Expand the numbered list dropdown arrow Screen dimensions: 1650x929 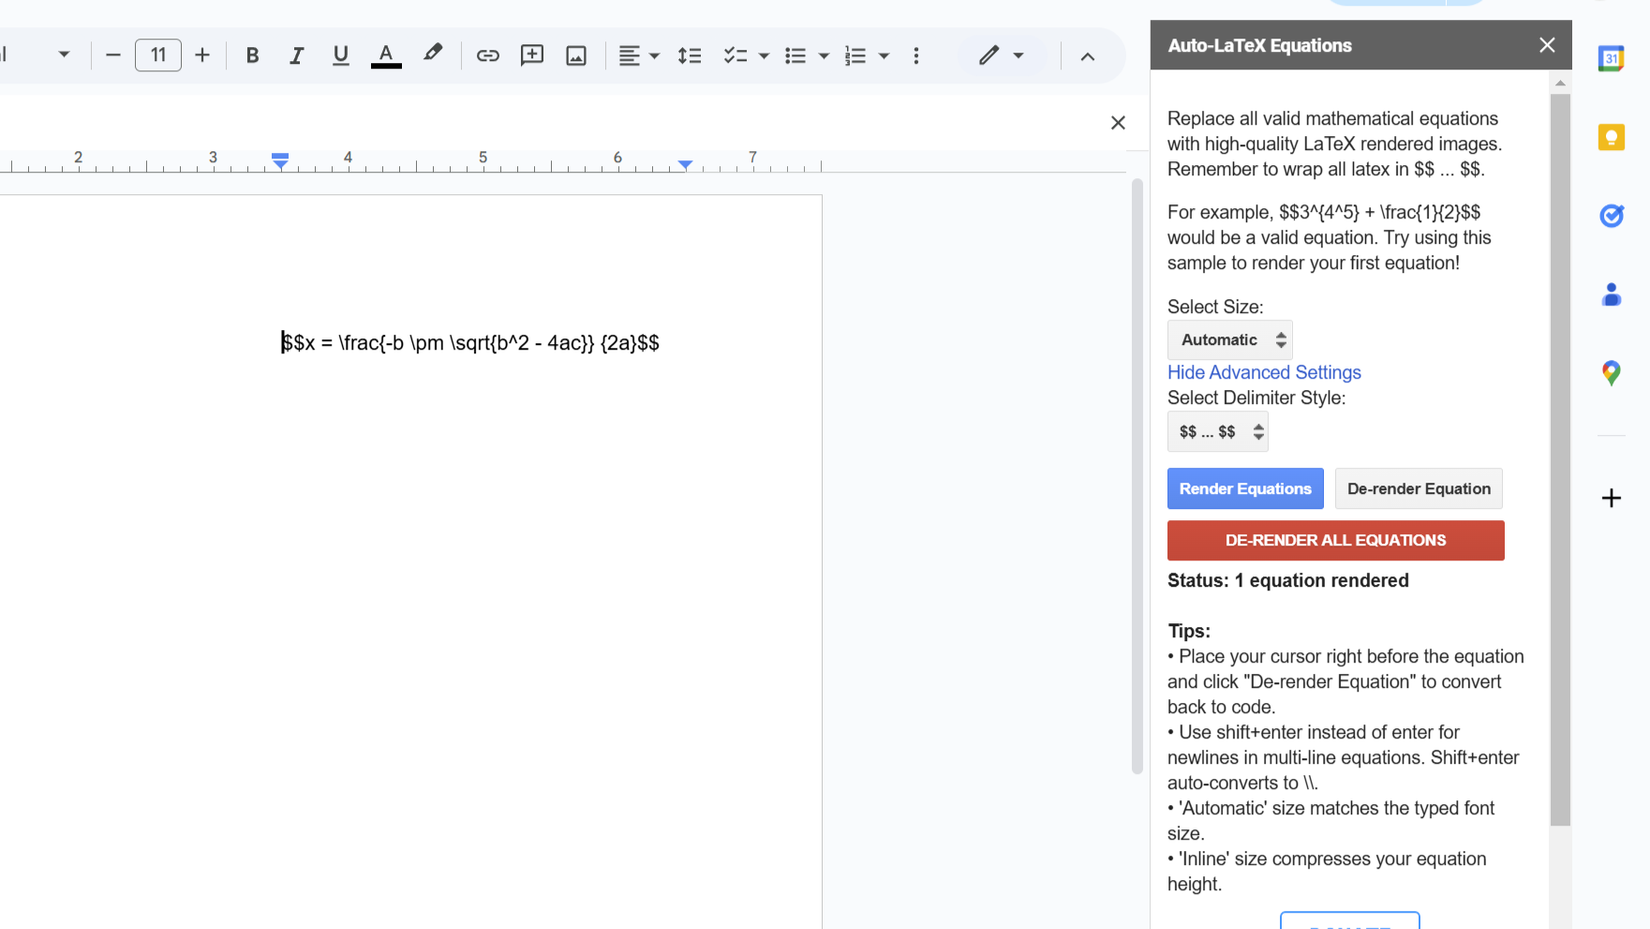point(884,56)
